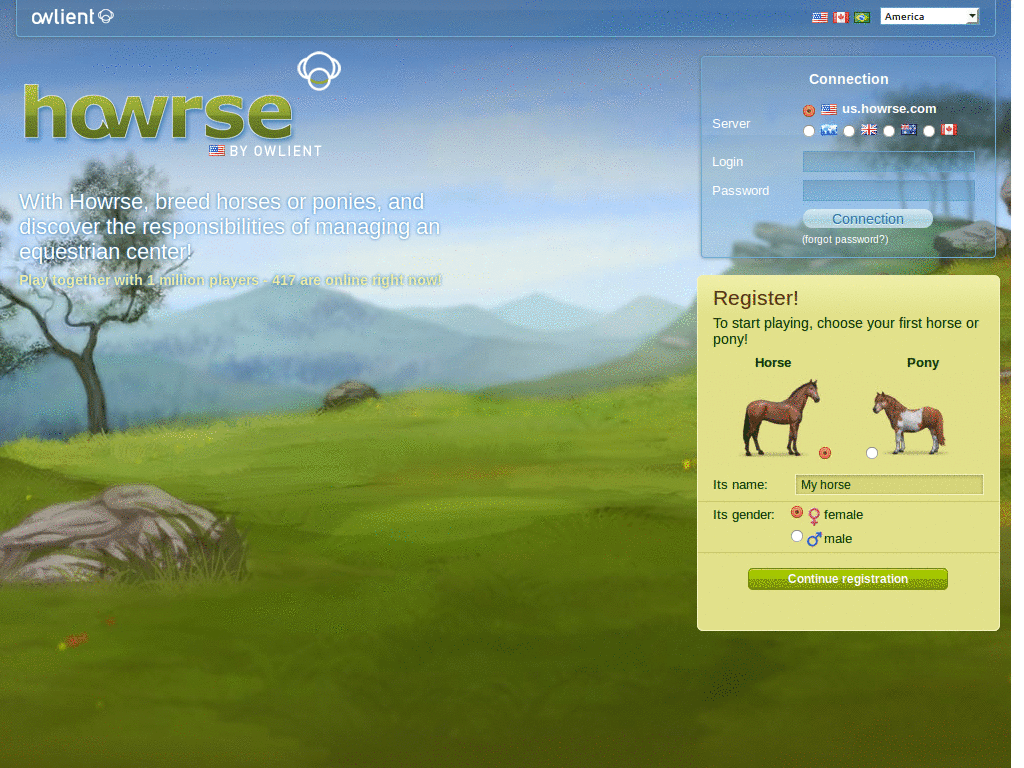Screen dimensions: 1024x768
Task: Click the 'BY OWLIENT' text
Action: tap(276, 151)
